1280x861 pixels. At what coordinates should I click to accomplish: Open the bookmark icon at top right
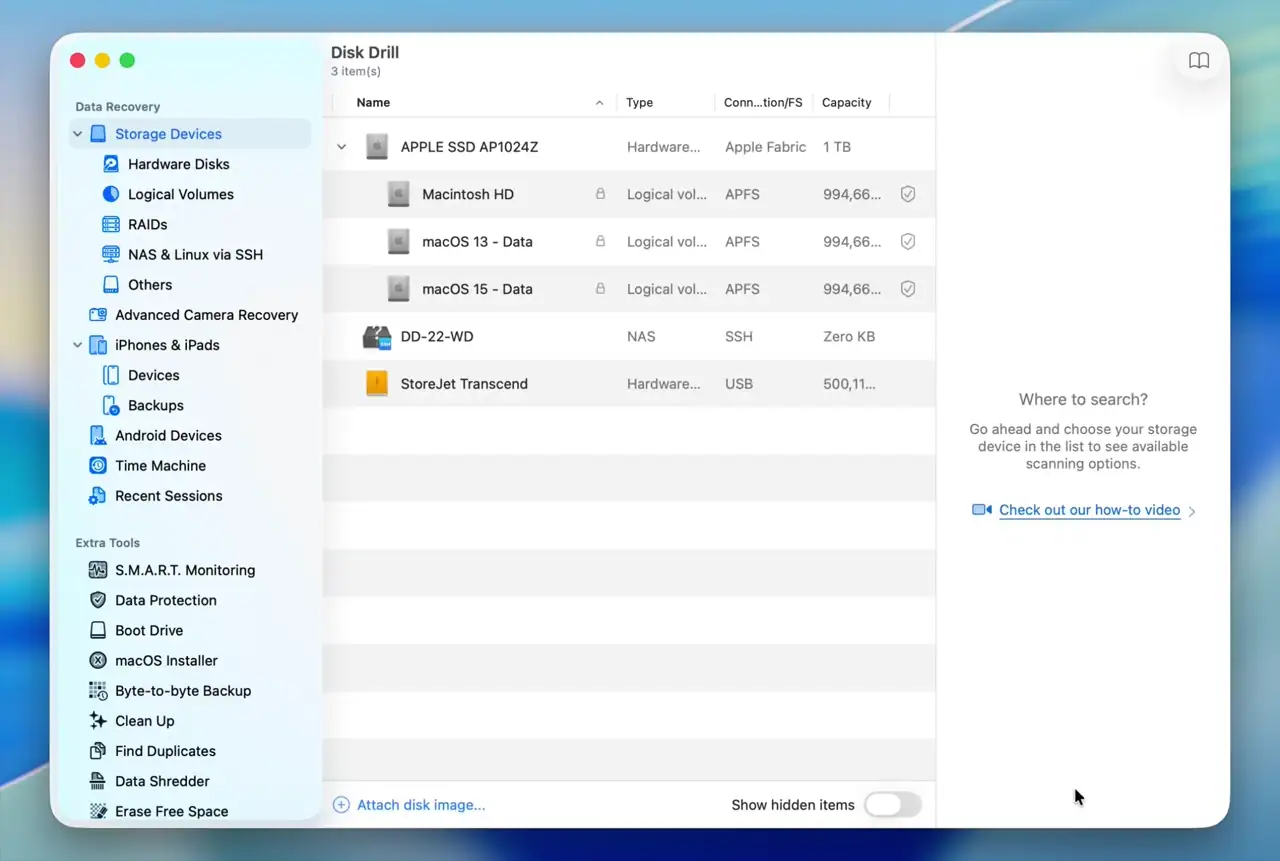(x=1198, y=60)
